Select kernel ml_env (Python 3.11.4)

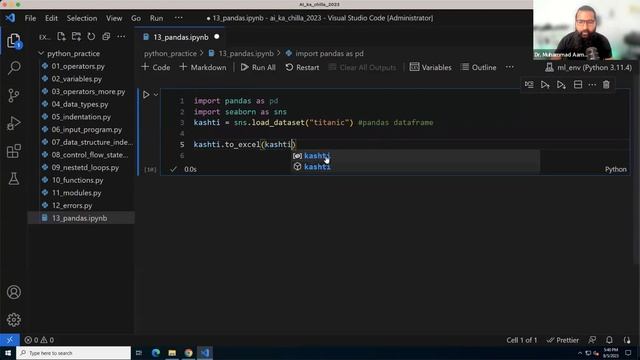click(589, 68)
